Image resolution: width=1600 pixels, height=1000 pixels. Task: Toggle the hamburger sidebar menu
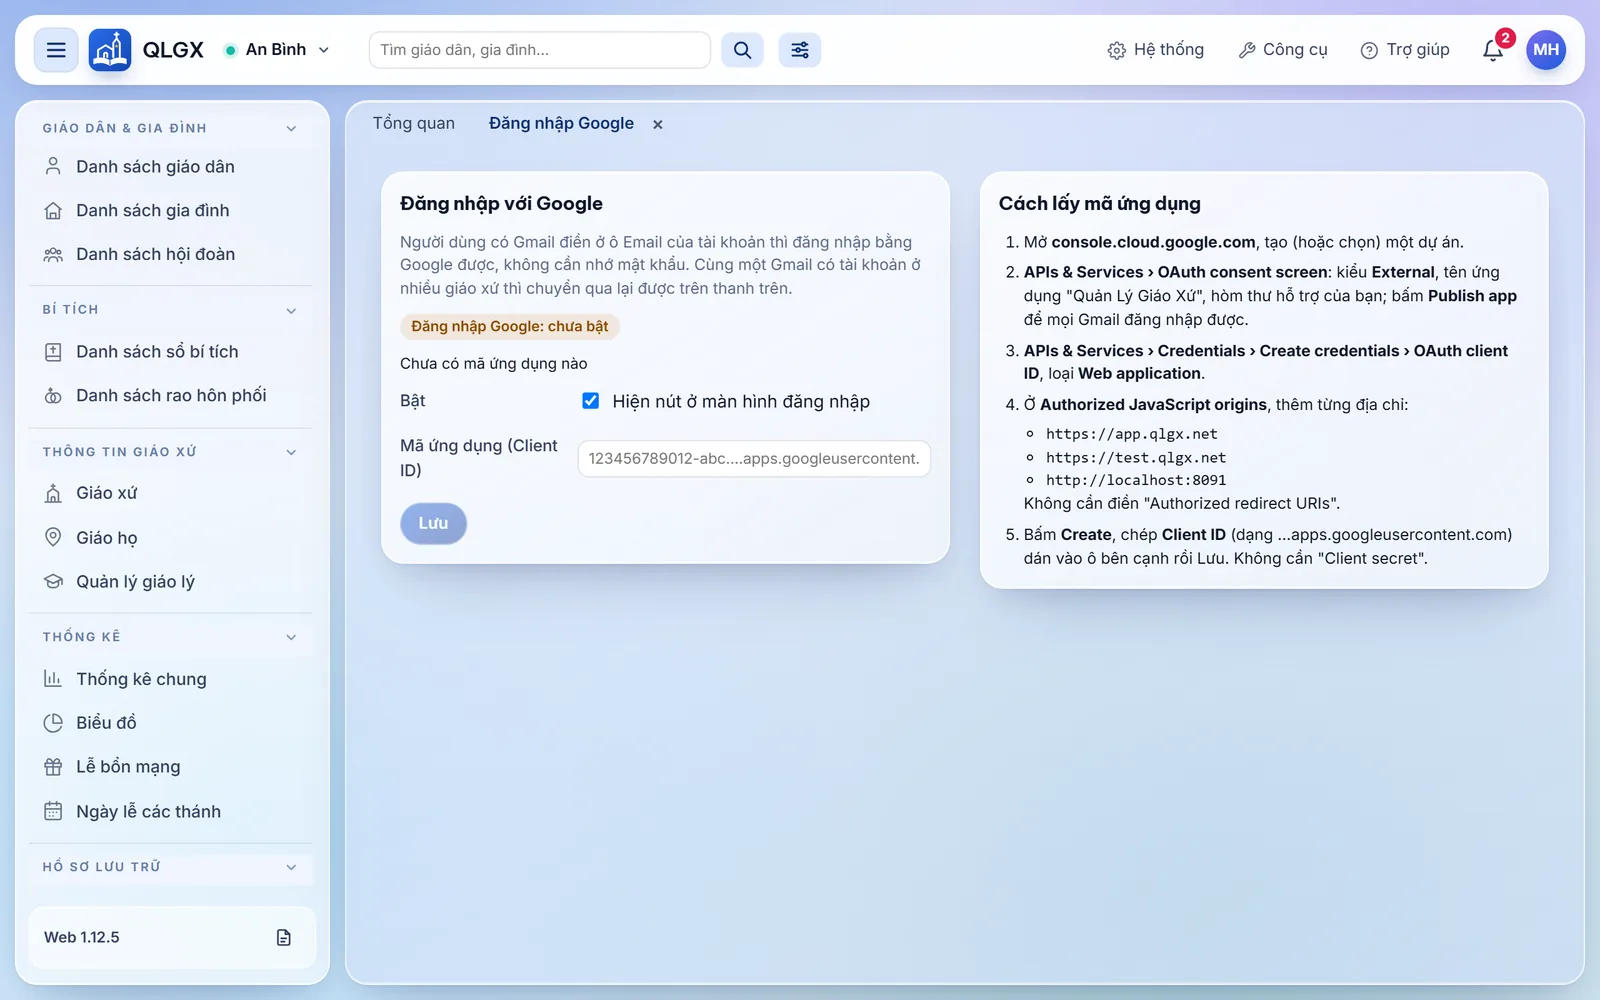56,50
